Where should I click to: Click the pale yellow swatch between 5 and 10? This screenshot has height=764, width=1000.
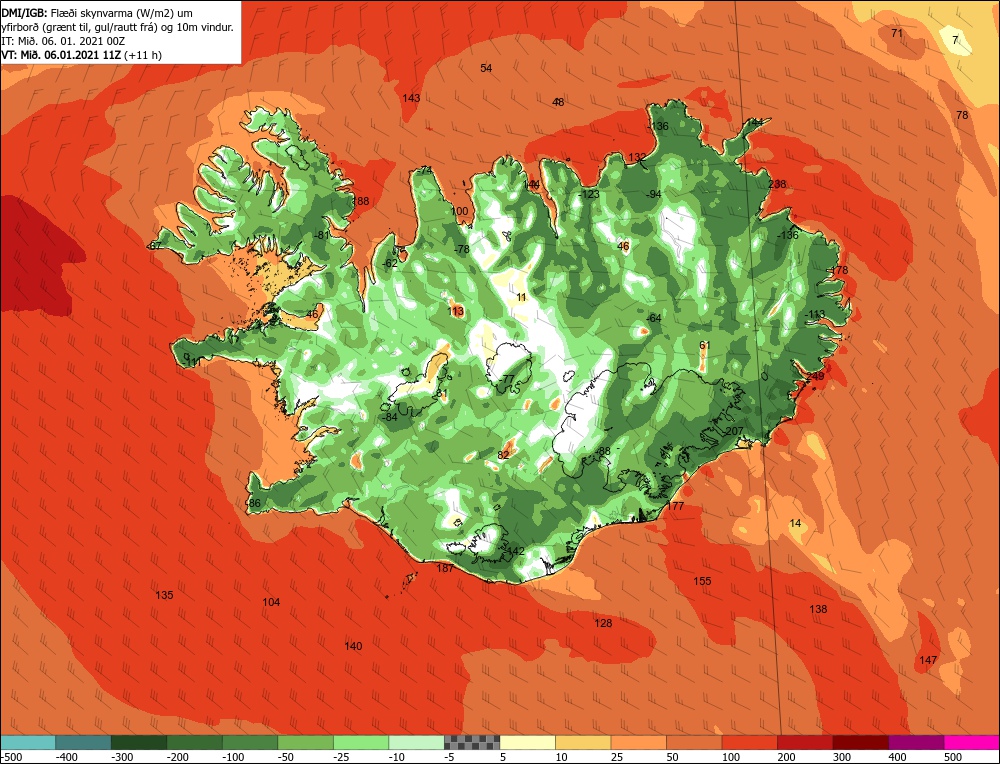527,742
